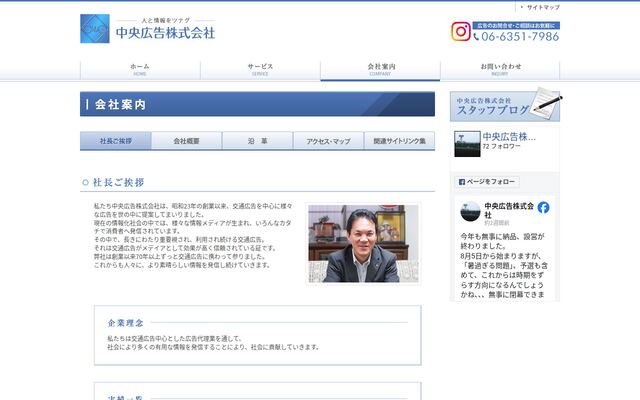The height and width of the screenshot is (400, 640).
Task: Click 中央広告株式会社 header title
Action: [165, 33]
